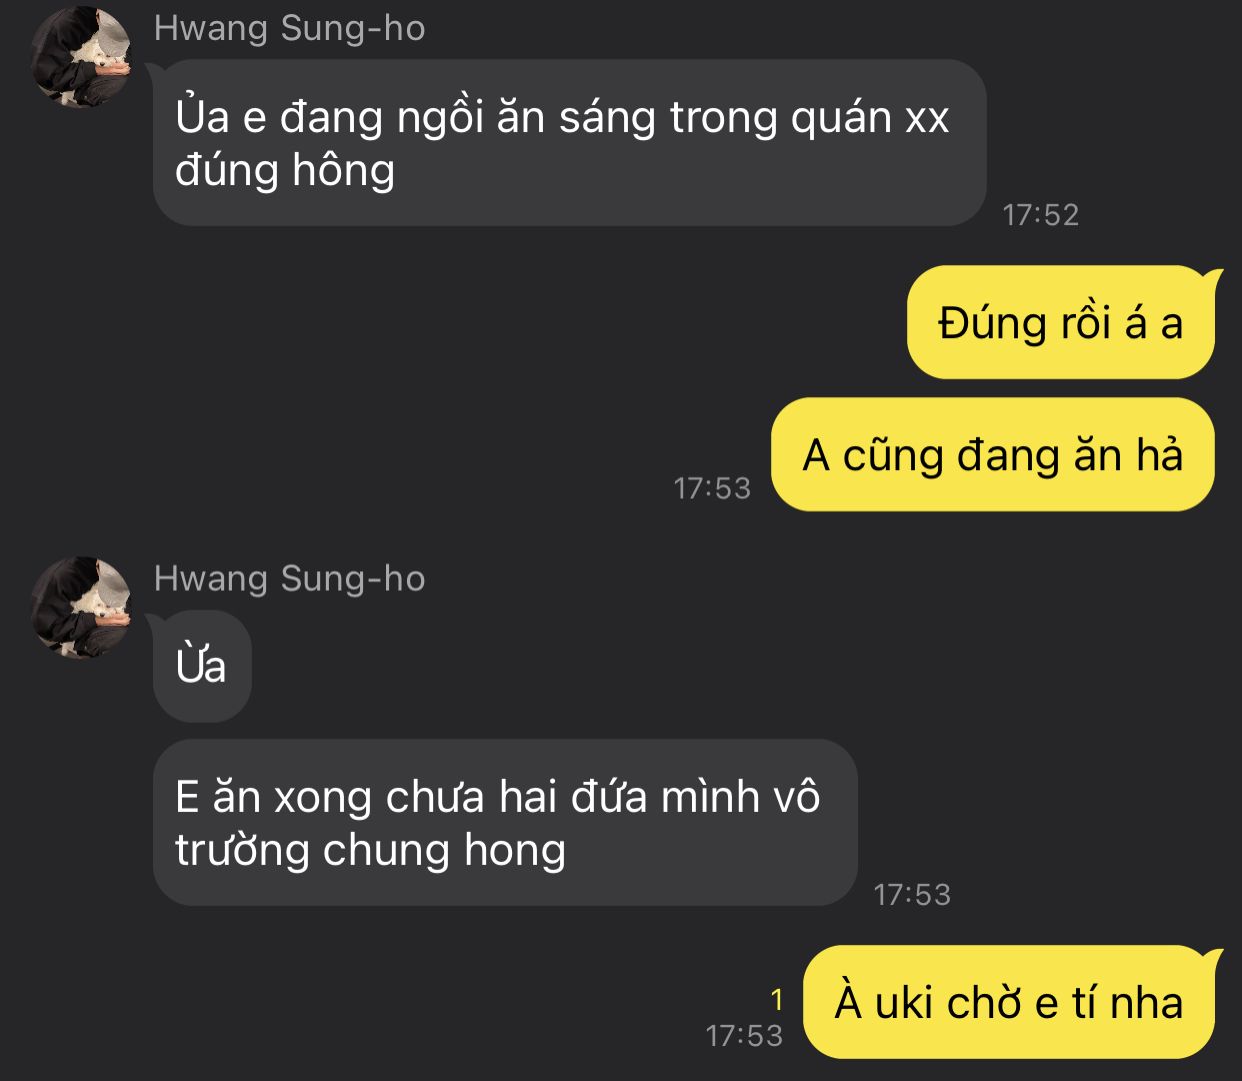The height and width of the screenshot is (1081, 1242).
Task: Tap the 17:53 timestamp after 'trường chung hong'
Action: [x=912, y=894]
